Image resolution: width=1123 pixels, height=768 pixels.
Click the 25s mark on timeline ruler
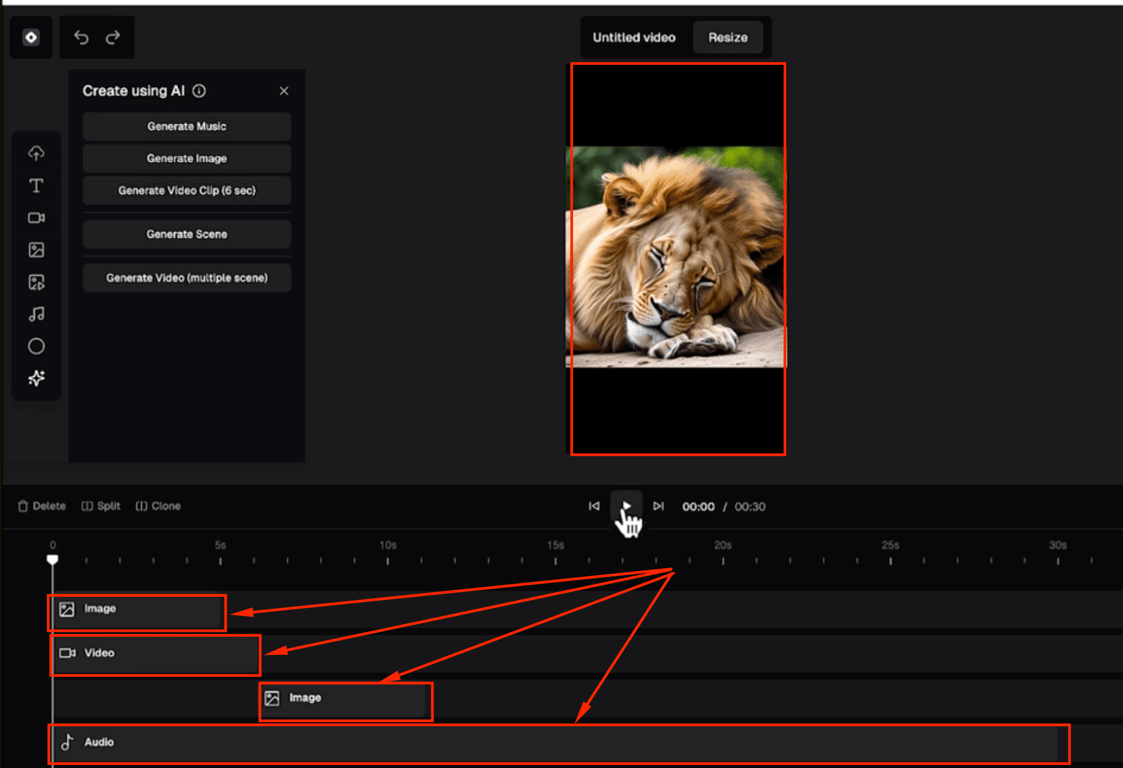click(x=890, y=546)
